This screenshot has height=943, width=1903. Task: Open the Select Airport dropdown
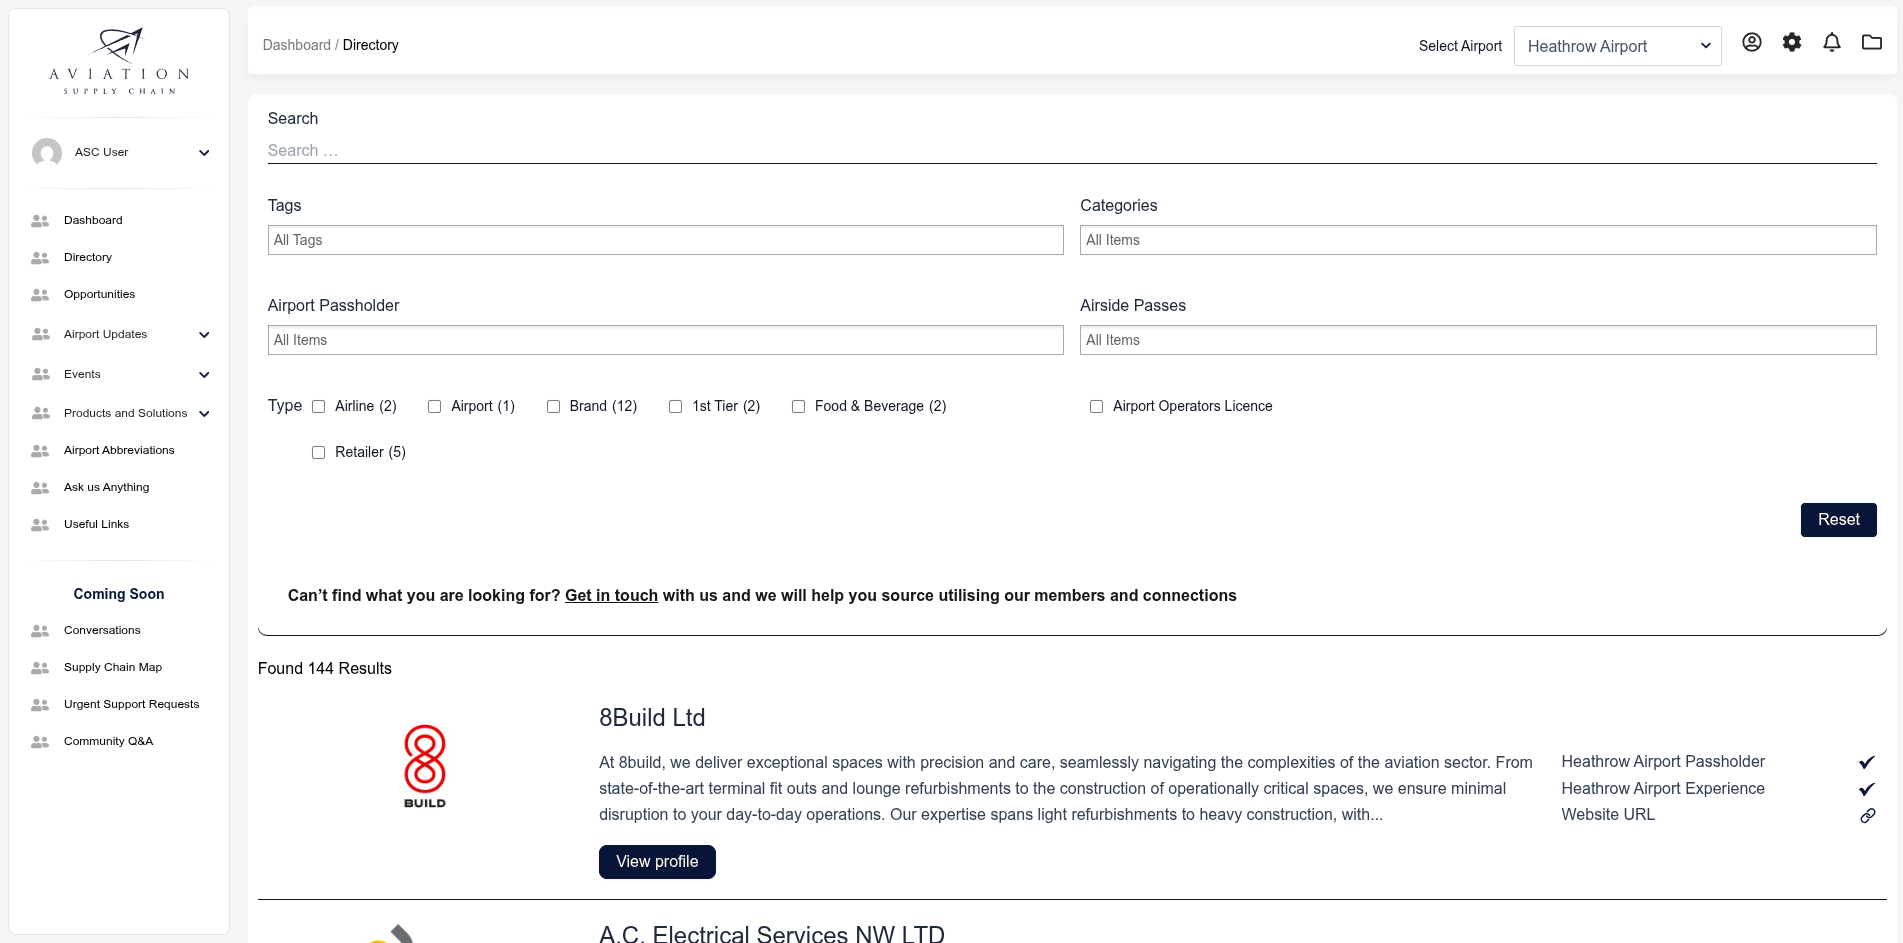(1617, 46)
